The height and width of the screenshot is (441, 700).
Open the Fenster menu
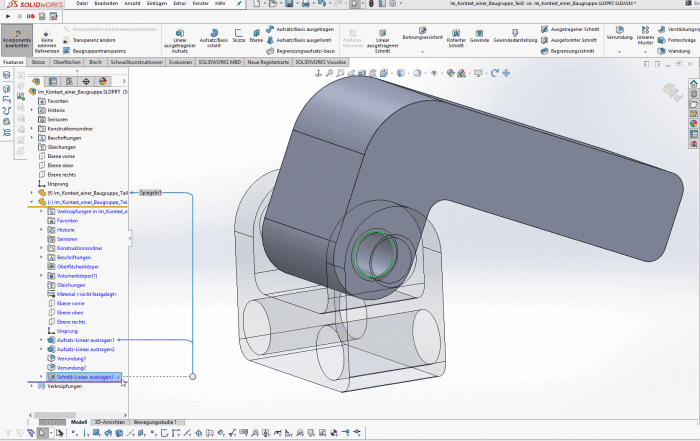[x=200, y=4]
